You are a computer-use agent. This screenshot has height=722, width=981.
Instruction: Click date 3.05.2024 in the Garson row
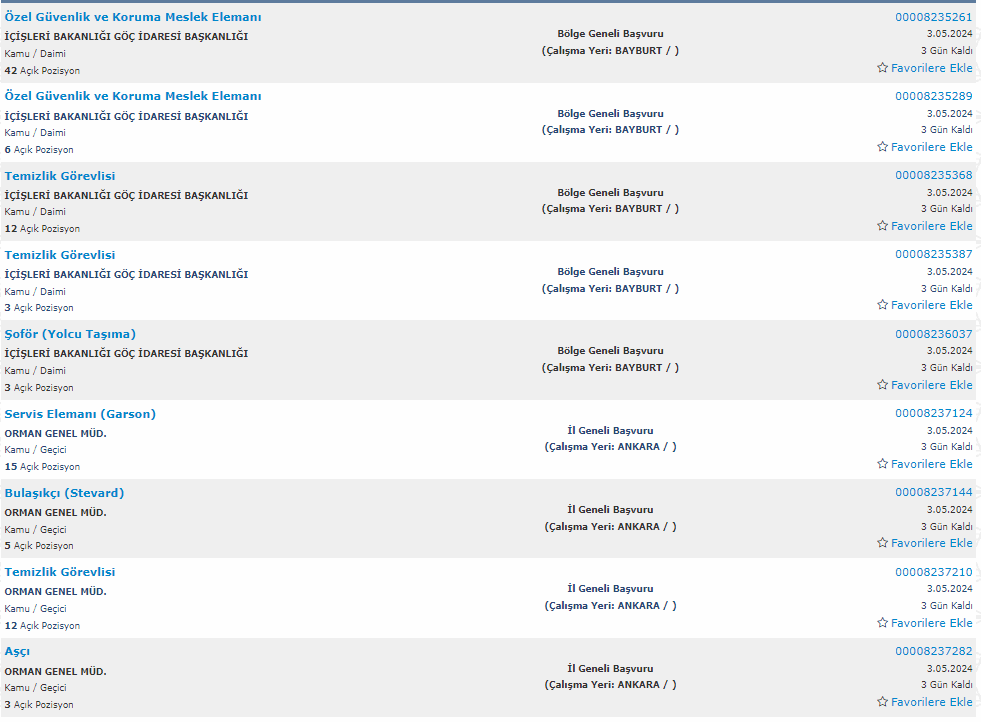pos(950,430)
